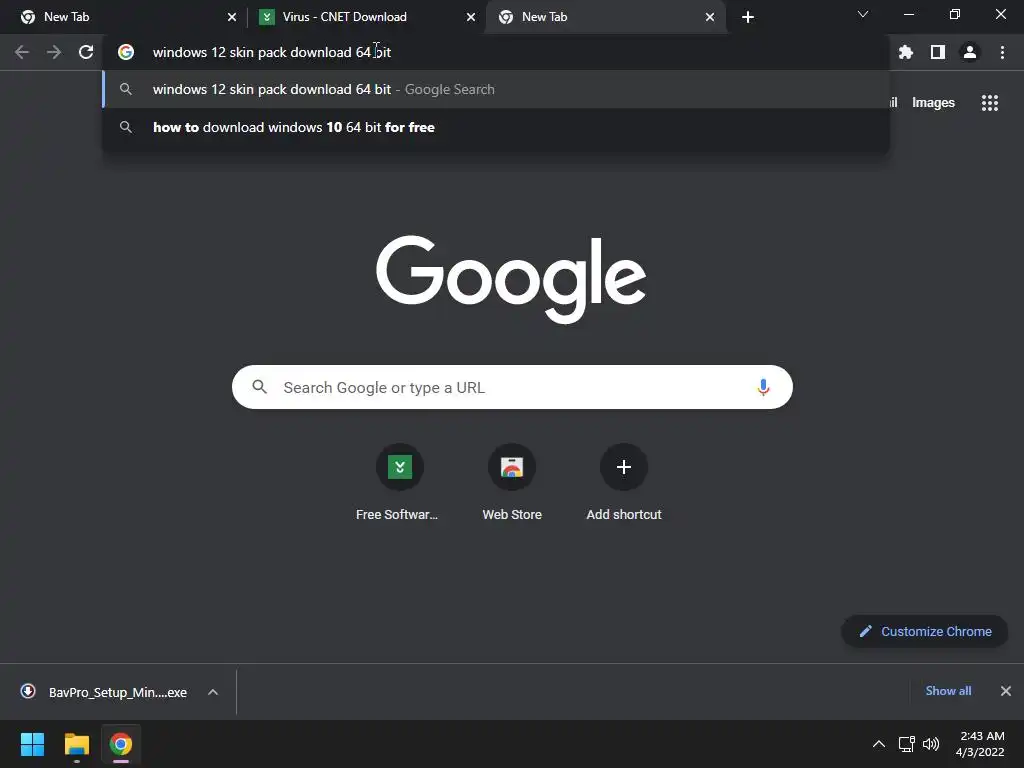This screenshot has width=1024, height=768.
Task: Click inside the address bar text
Action: point(272,52)
